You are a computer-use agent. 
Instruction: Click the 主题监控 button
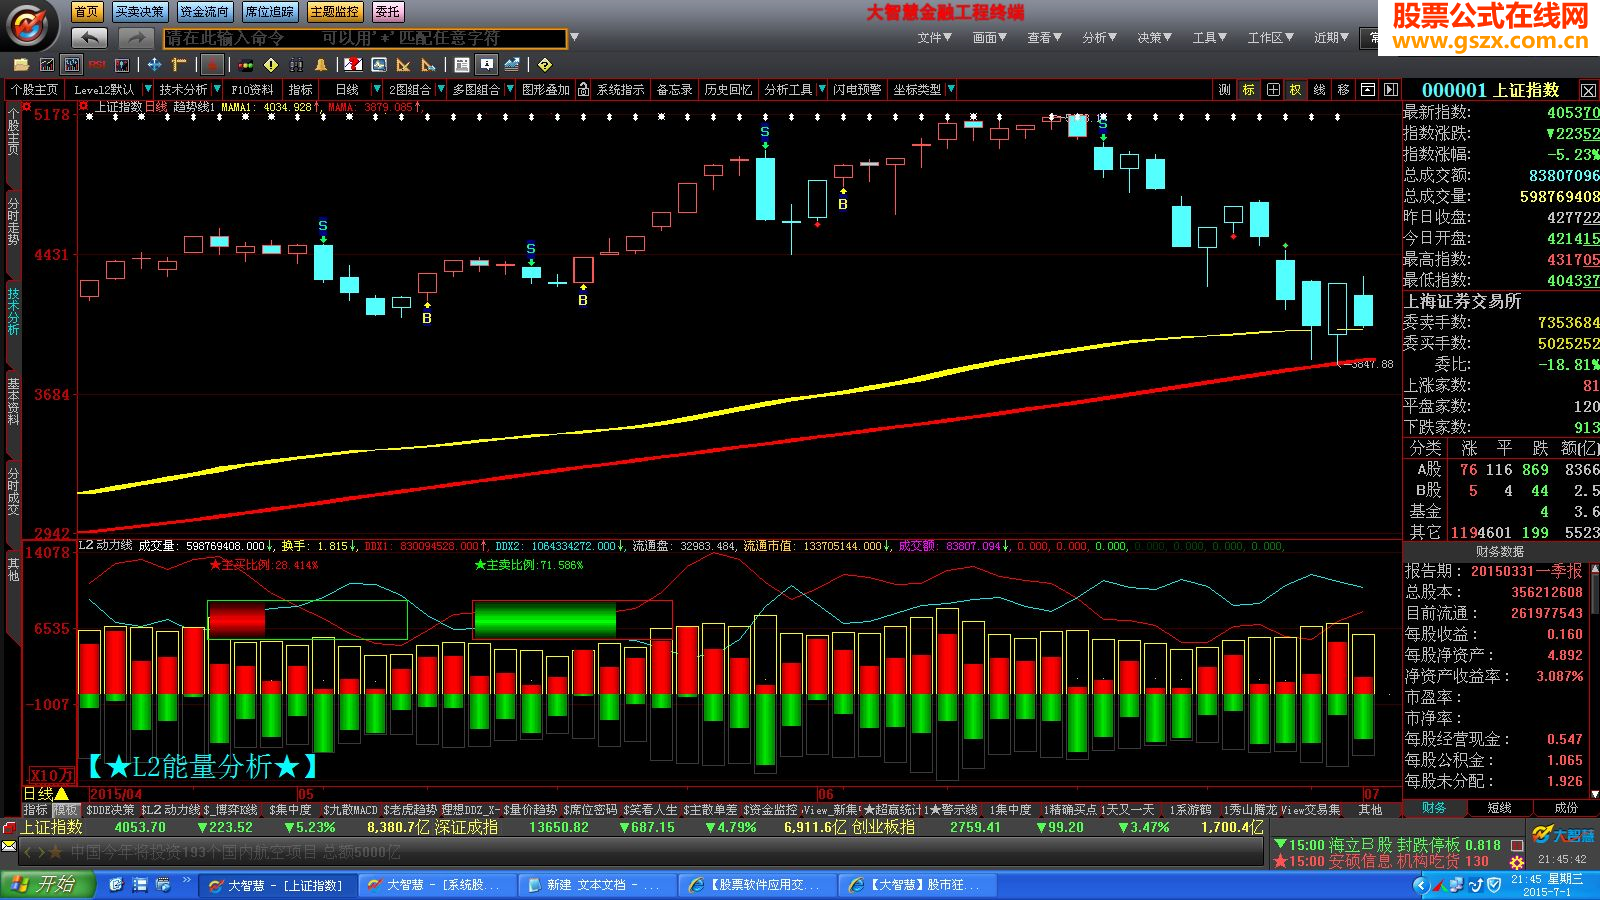pyautogui.click(x=335, y=12)
